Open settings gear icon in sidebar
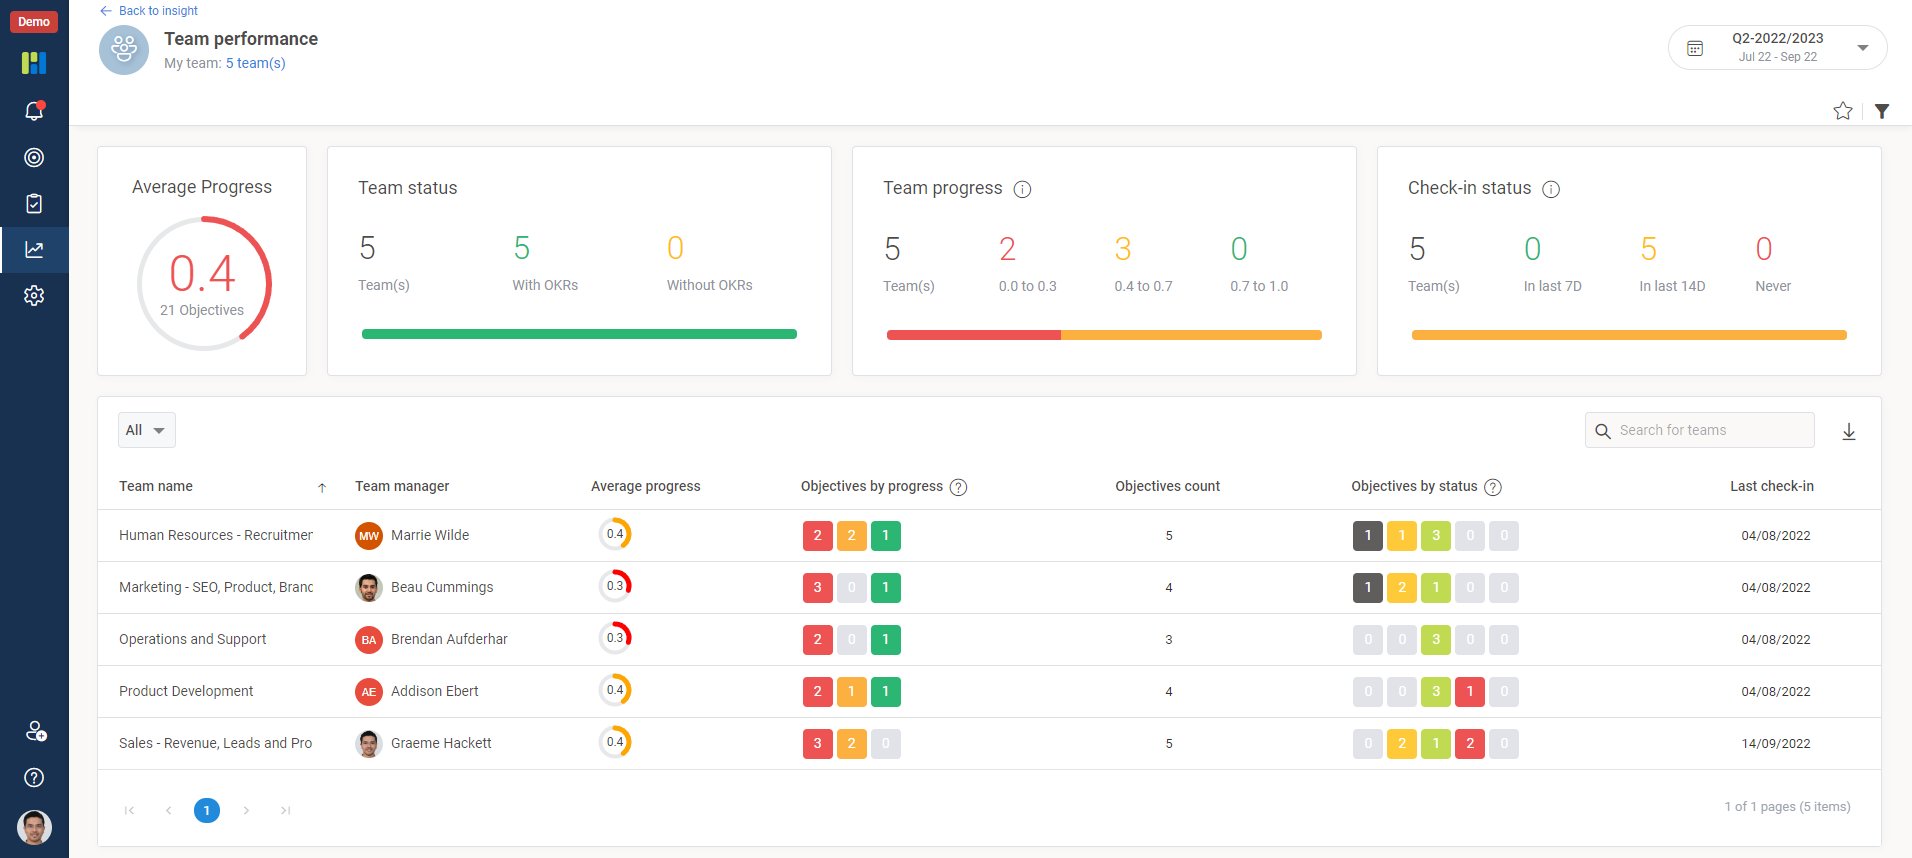The width and height of the screenshot is (1912, 858). pos(34,296)
